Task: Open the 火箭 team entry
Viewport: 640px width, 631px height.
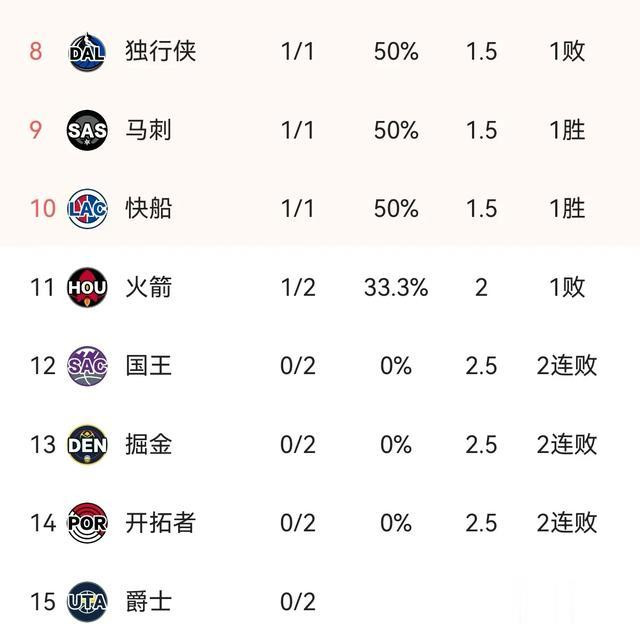Action: pyautogui.click(x=149, y=287)
